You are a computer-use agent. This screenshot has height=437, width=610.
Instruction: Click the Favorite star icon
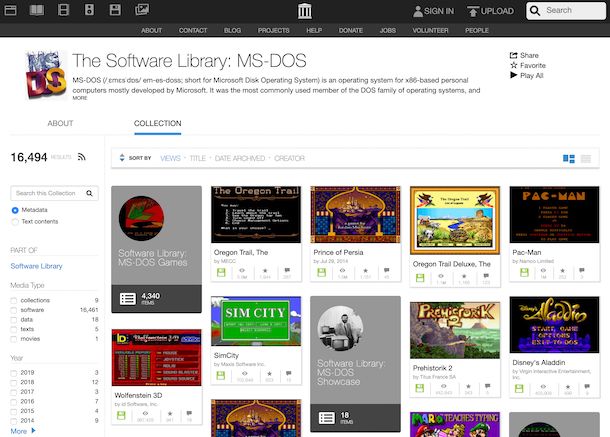coord(514,65)
